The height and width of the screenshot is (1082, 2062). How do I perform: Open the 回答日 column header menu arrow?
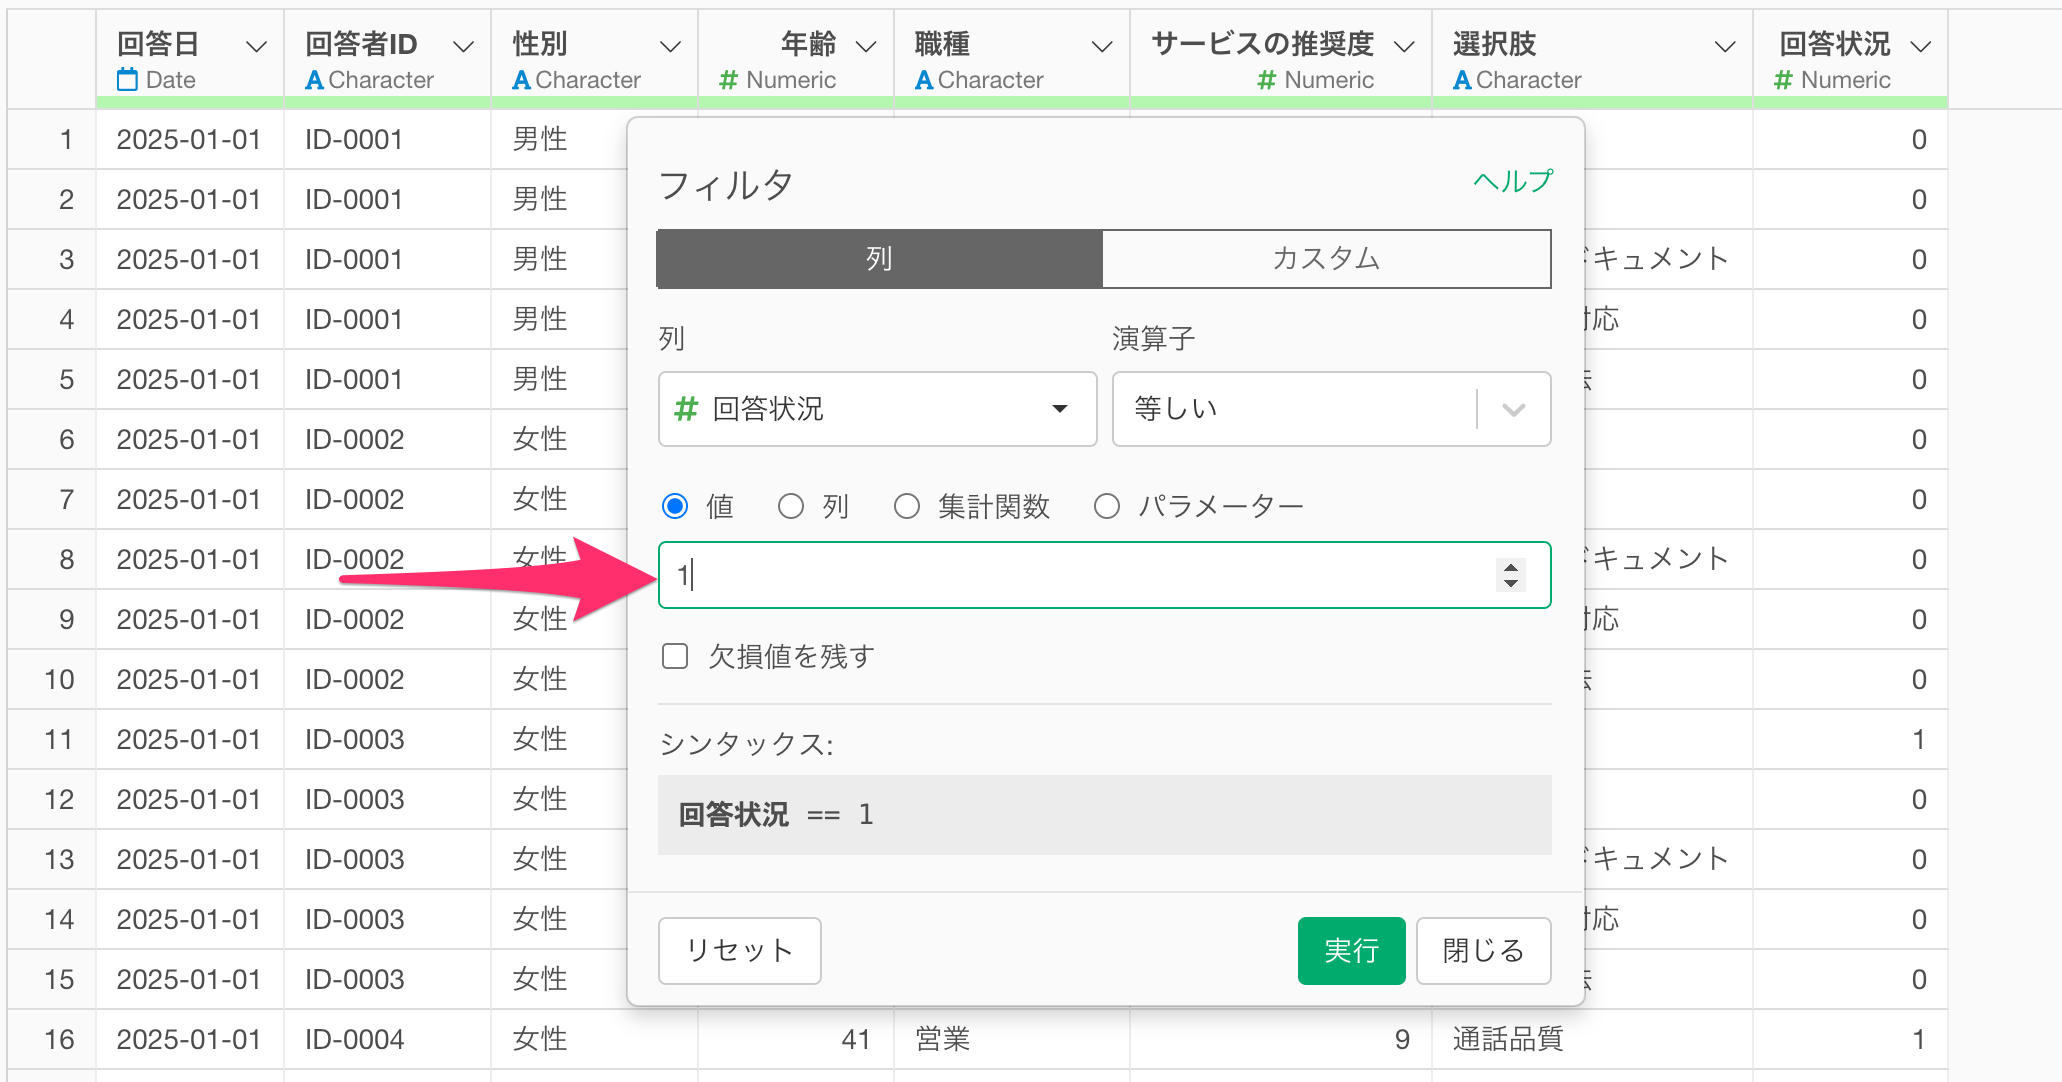pyautogui.click(x=256, y=46)
